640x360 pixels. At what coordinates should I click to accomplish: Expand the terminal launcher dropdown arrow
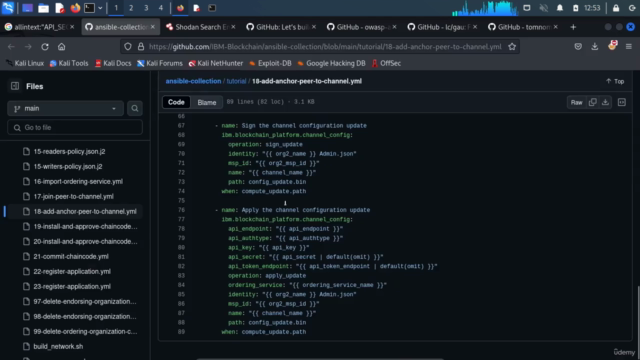(100, 8)
